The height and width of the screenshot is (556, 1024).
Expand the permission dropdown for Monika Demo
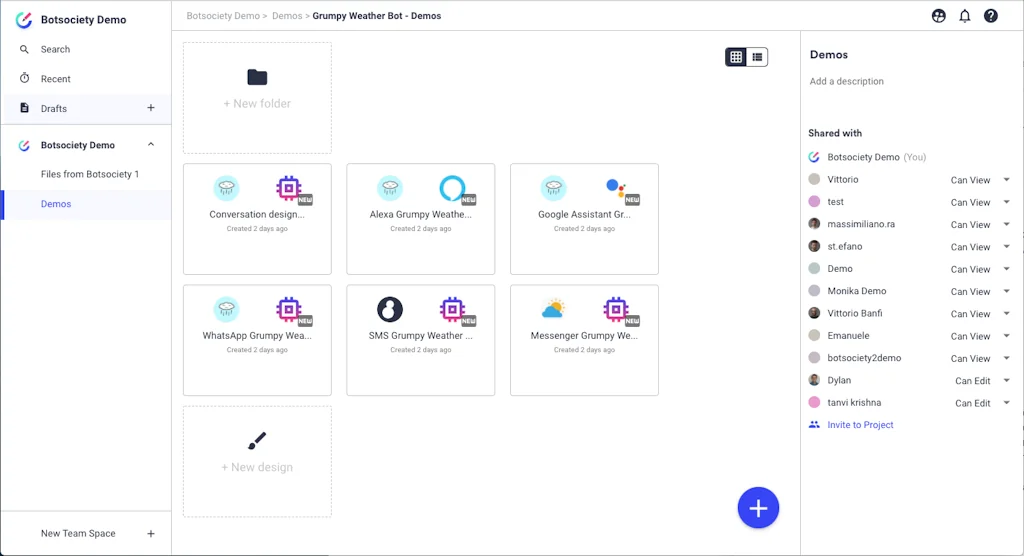tap(1006, 292)
